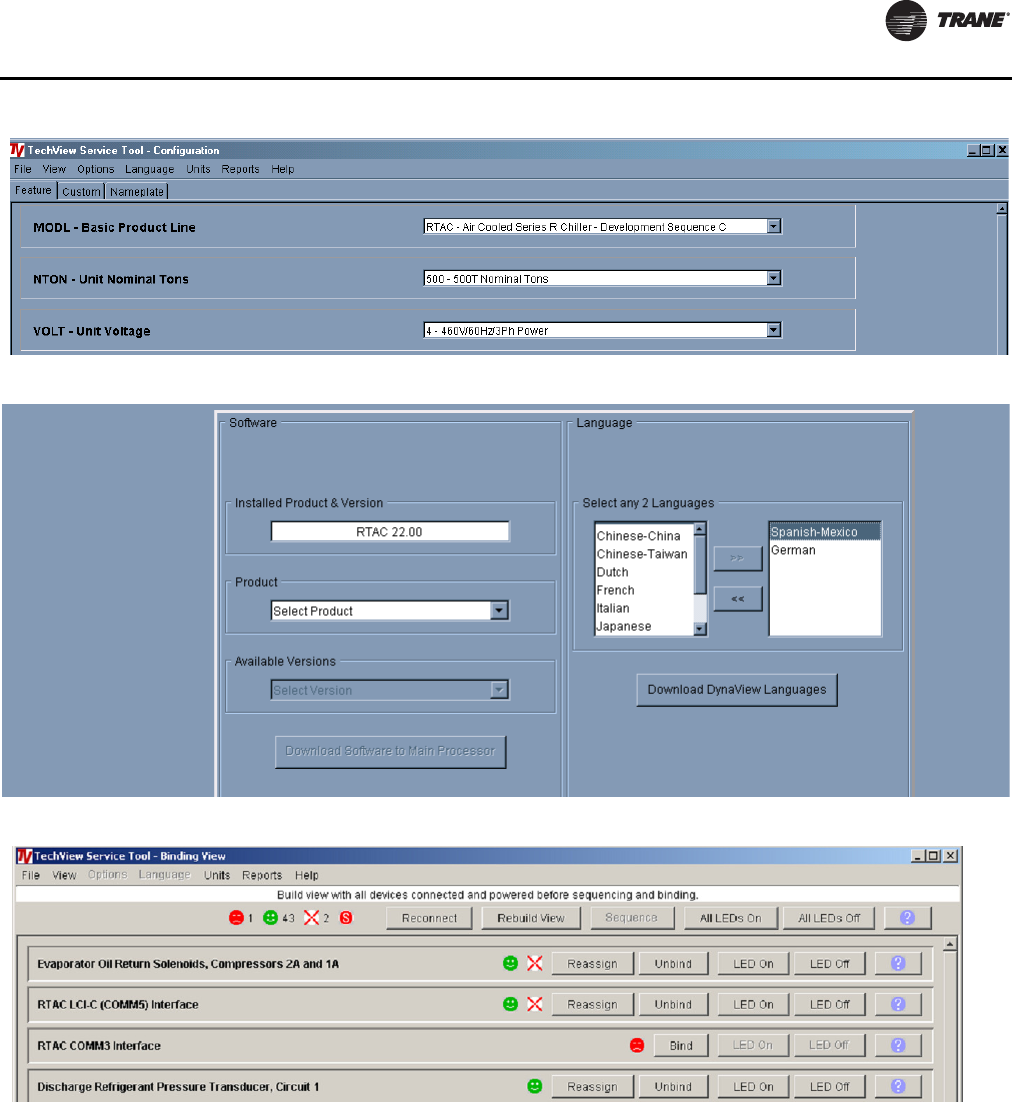Open View menu in Binding View
This screenshot has width=1012, height=1102.
64,876
